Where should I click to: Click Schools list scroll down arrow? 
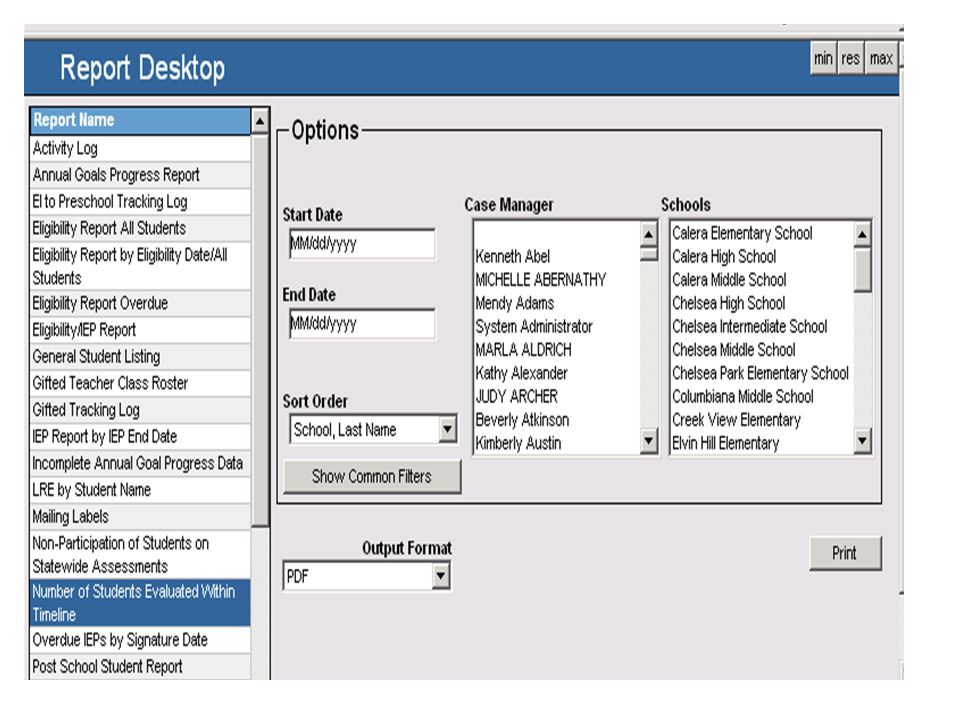click(x=862, y=441)
